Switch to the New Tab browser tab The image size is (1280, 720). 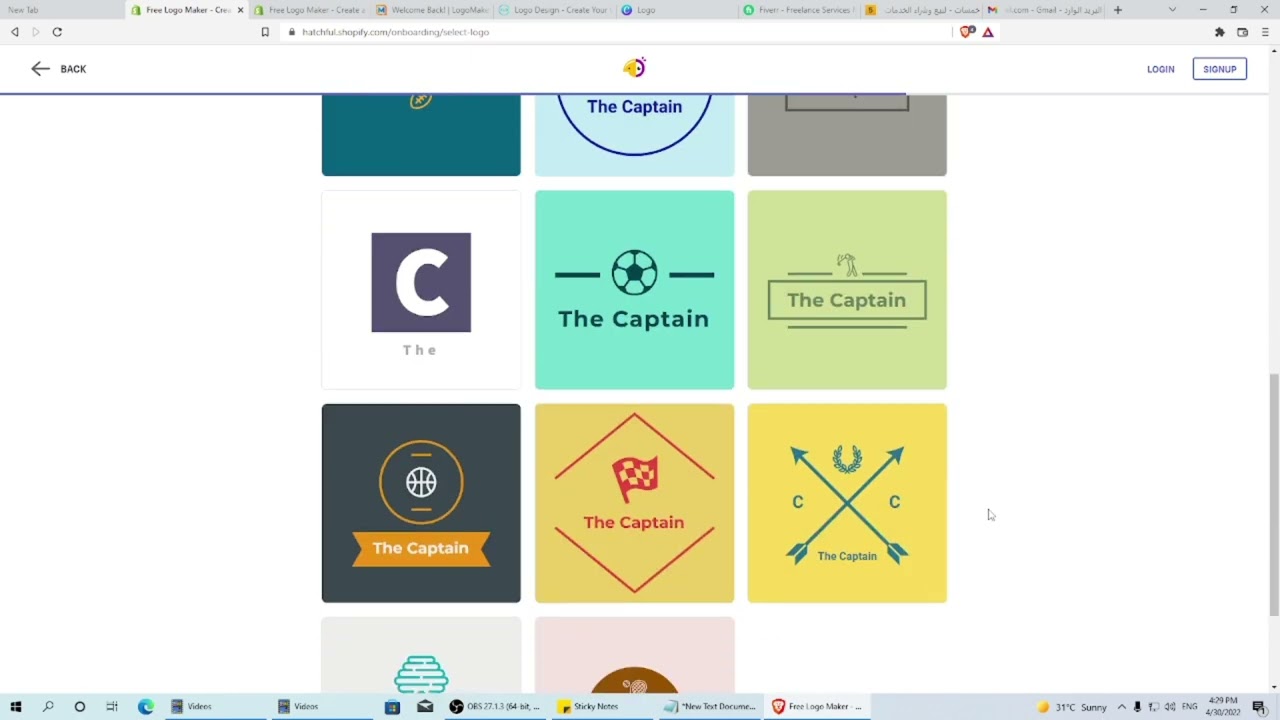pos(62,10)
